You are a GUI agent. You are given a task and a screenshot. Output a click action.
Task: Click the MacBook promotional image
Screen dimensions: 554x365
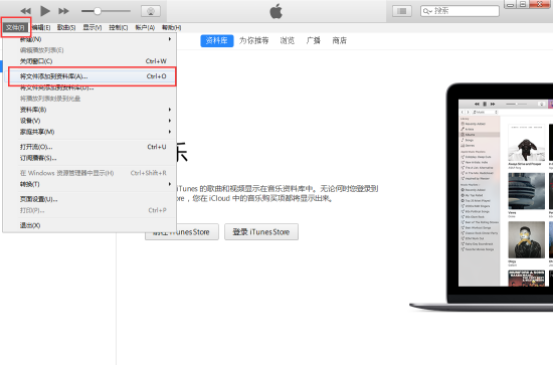coord(481,197)
